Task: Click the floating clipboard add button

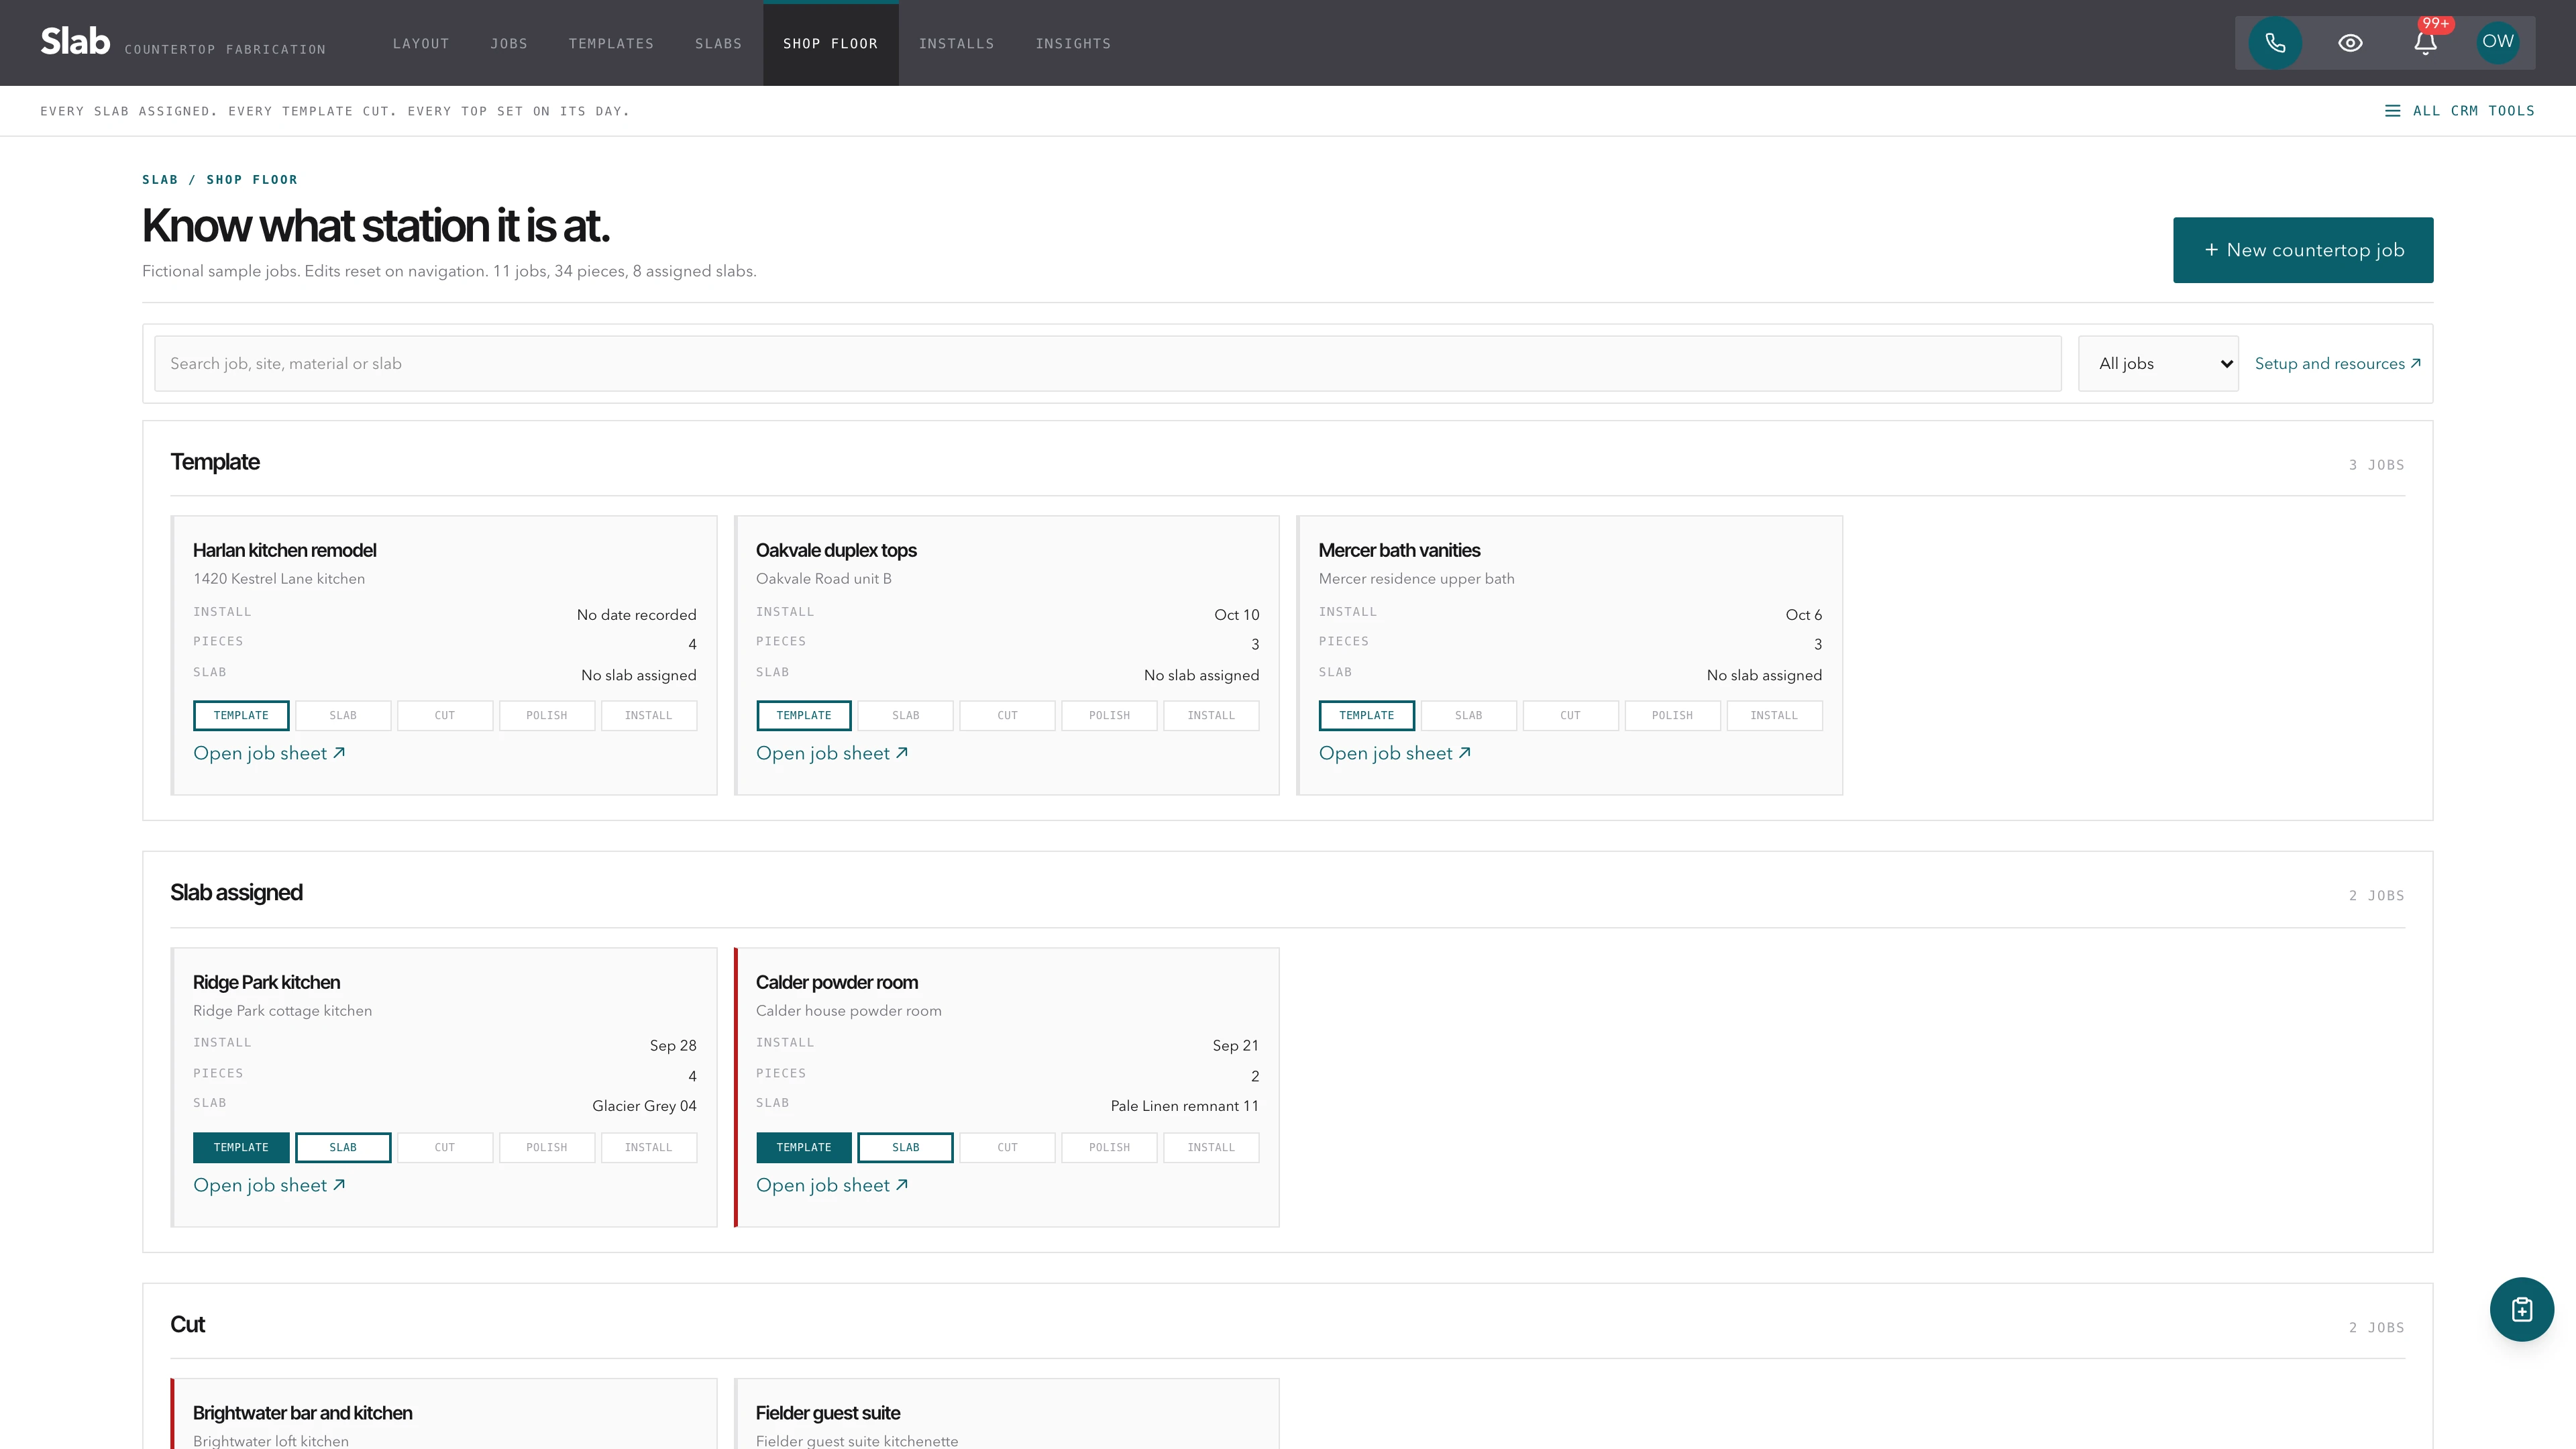Action: click(x=2521, y=1309)
